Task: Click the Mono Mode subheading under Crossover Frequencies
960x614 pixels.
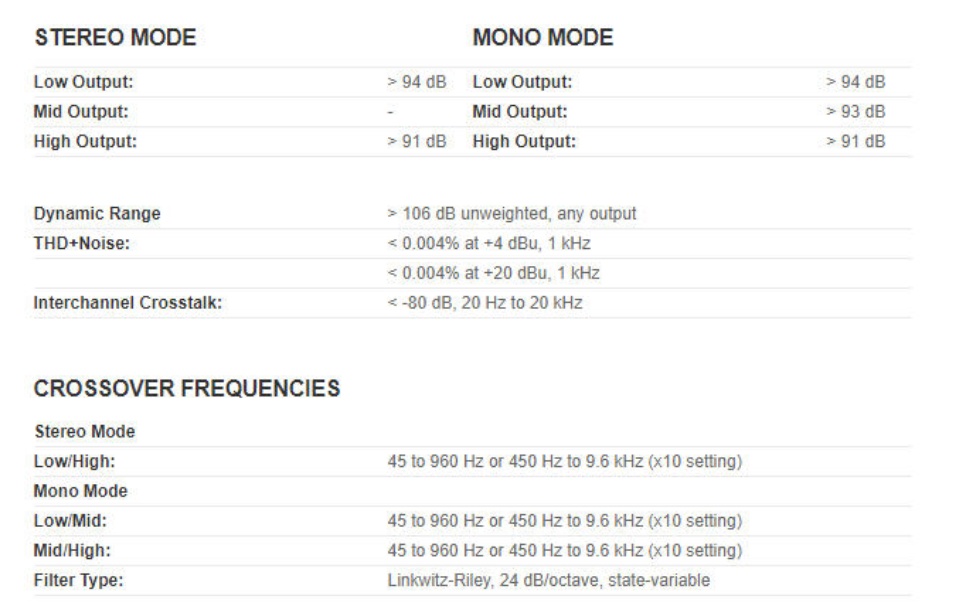Action: coord(81,491)
